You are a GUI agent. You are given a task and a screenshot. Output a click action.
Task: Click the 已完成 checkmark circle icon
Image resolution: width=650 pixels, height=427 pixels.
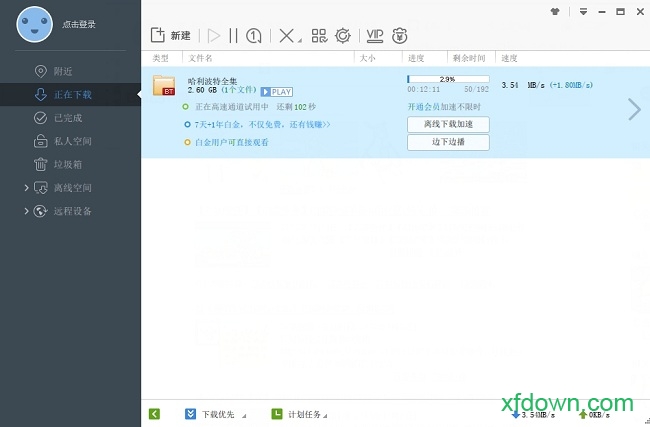[x=40, y=118]
